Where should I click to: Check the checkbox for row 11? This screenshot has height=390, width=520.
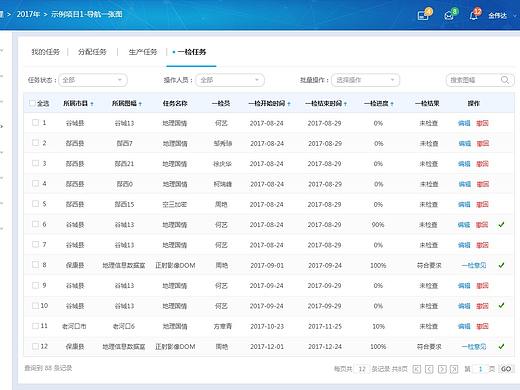35,326
